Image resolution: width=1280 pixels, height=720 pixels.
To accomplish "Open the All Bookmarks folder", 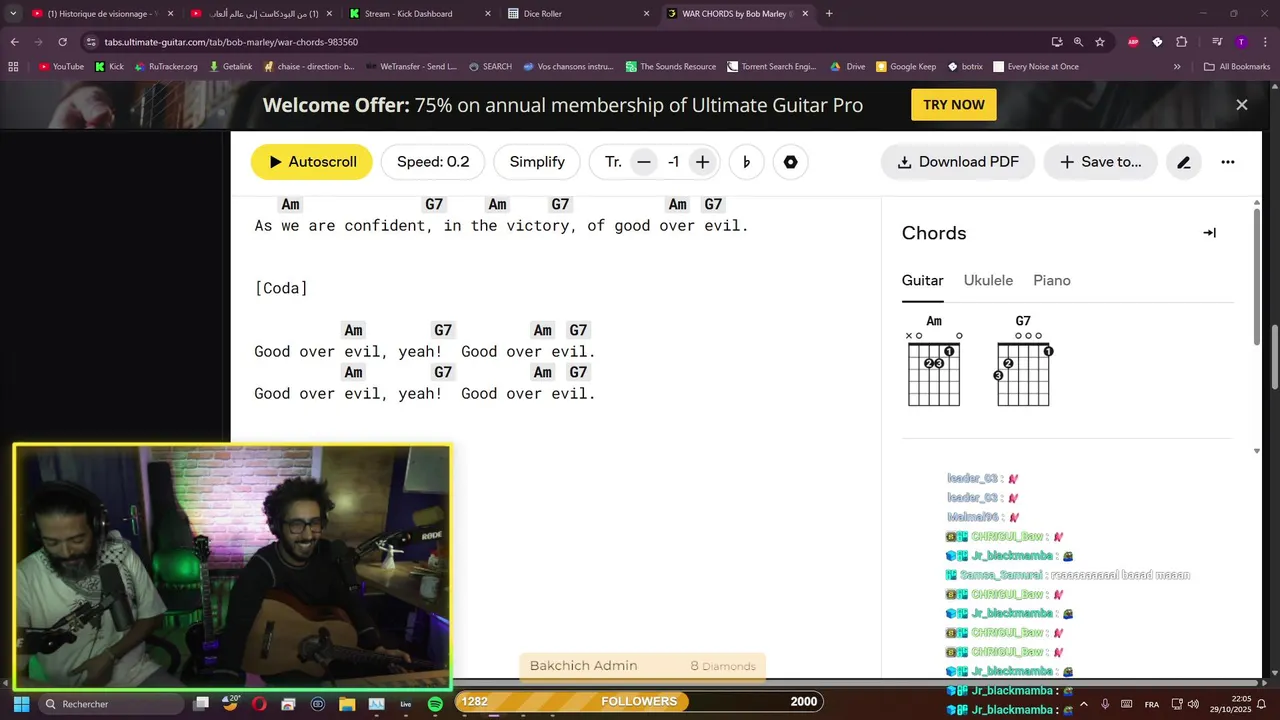I will [x=1237, y=67].
